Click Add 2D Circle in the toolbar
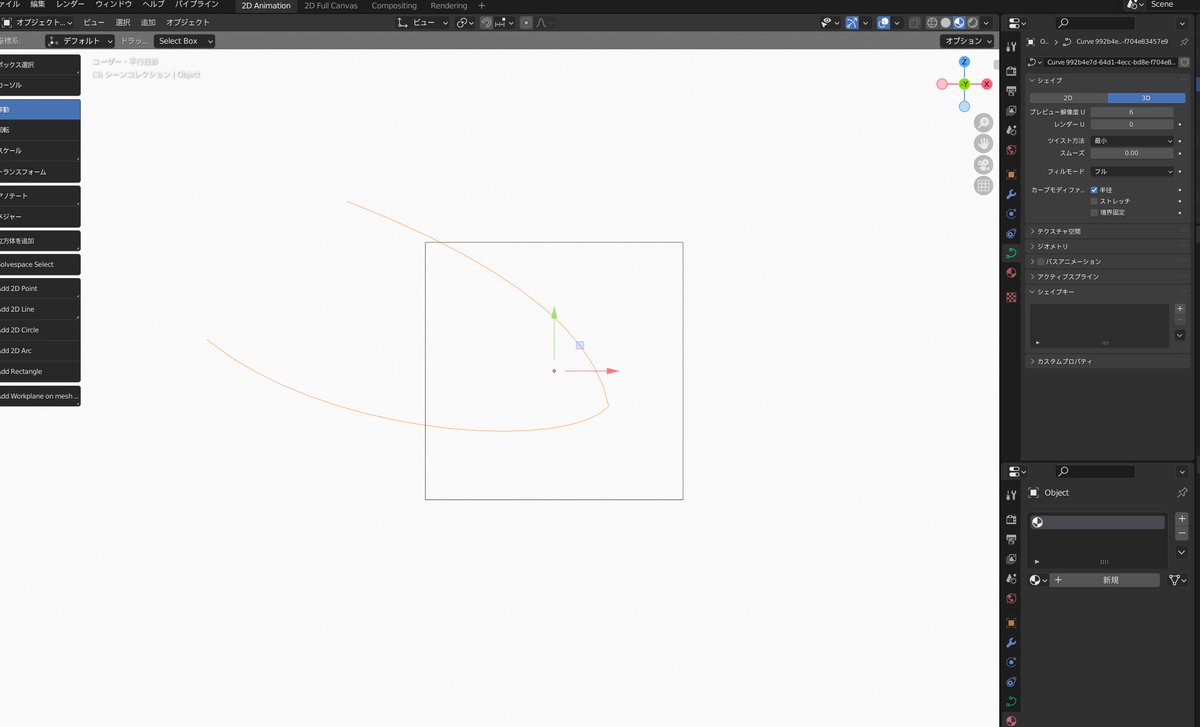Screen dimensions: 1200x727 [40, 330]
